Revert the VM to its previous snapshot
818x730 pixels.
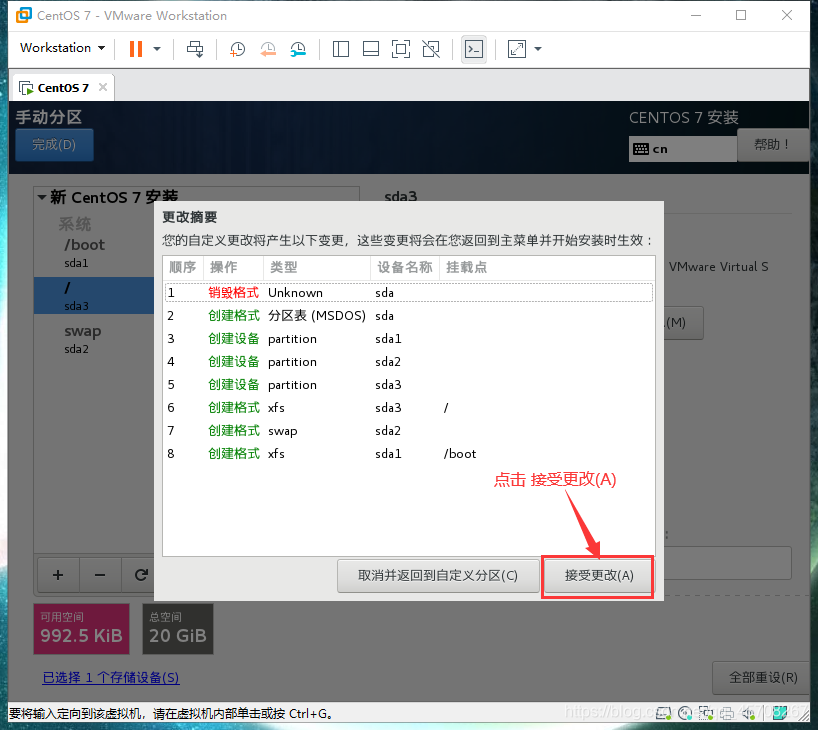(x=268, y=50)
